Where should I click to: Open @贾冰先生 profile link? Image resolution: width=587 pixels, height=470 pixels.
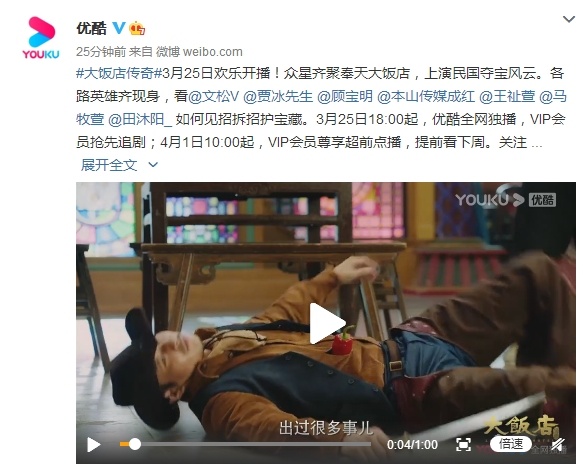[x=278, y=96]
